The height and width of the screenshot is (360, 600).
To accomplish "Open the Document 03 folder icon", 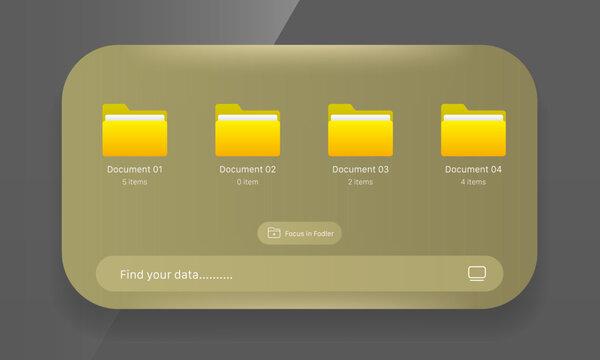I will 360,130.
